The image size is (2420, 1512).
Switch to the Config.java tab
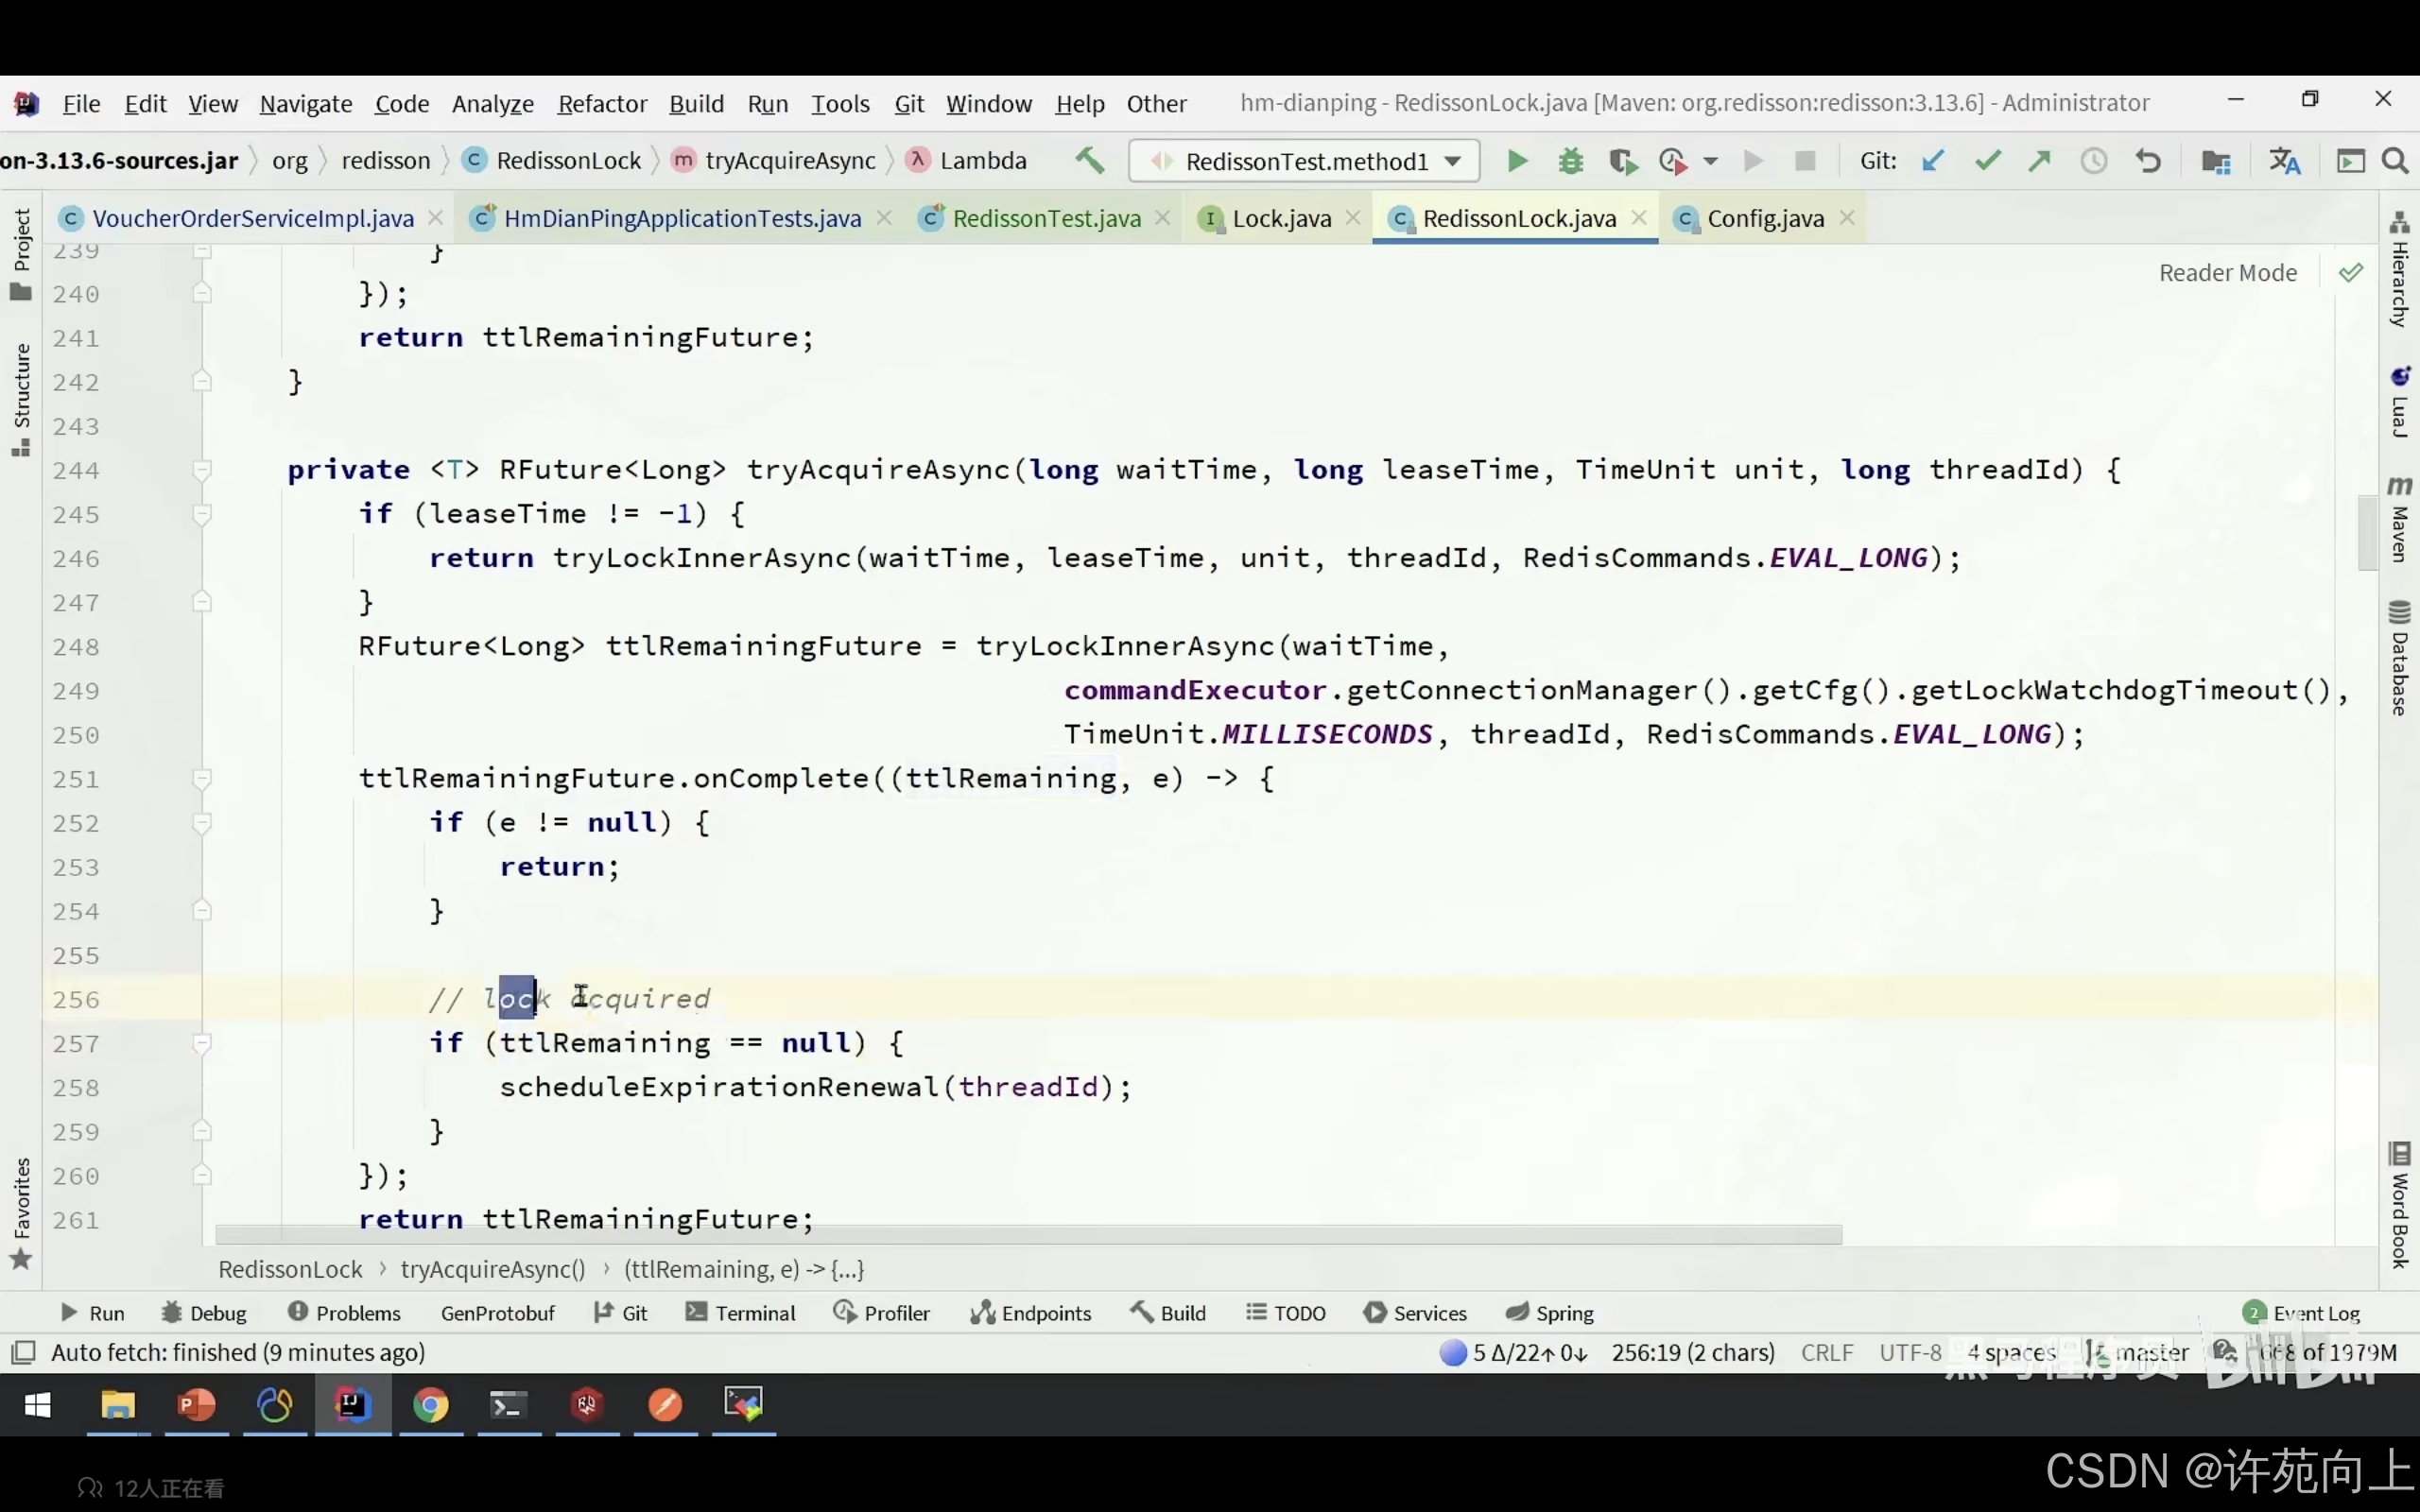click(x=1765, y=218)
